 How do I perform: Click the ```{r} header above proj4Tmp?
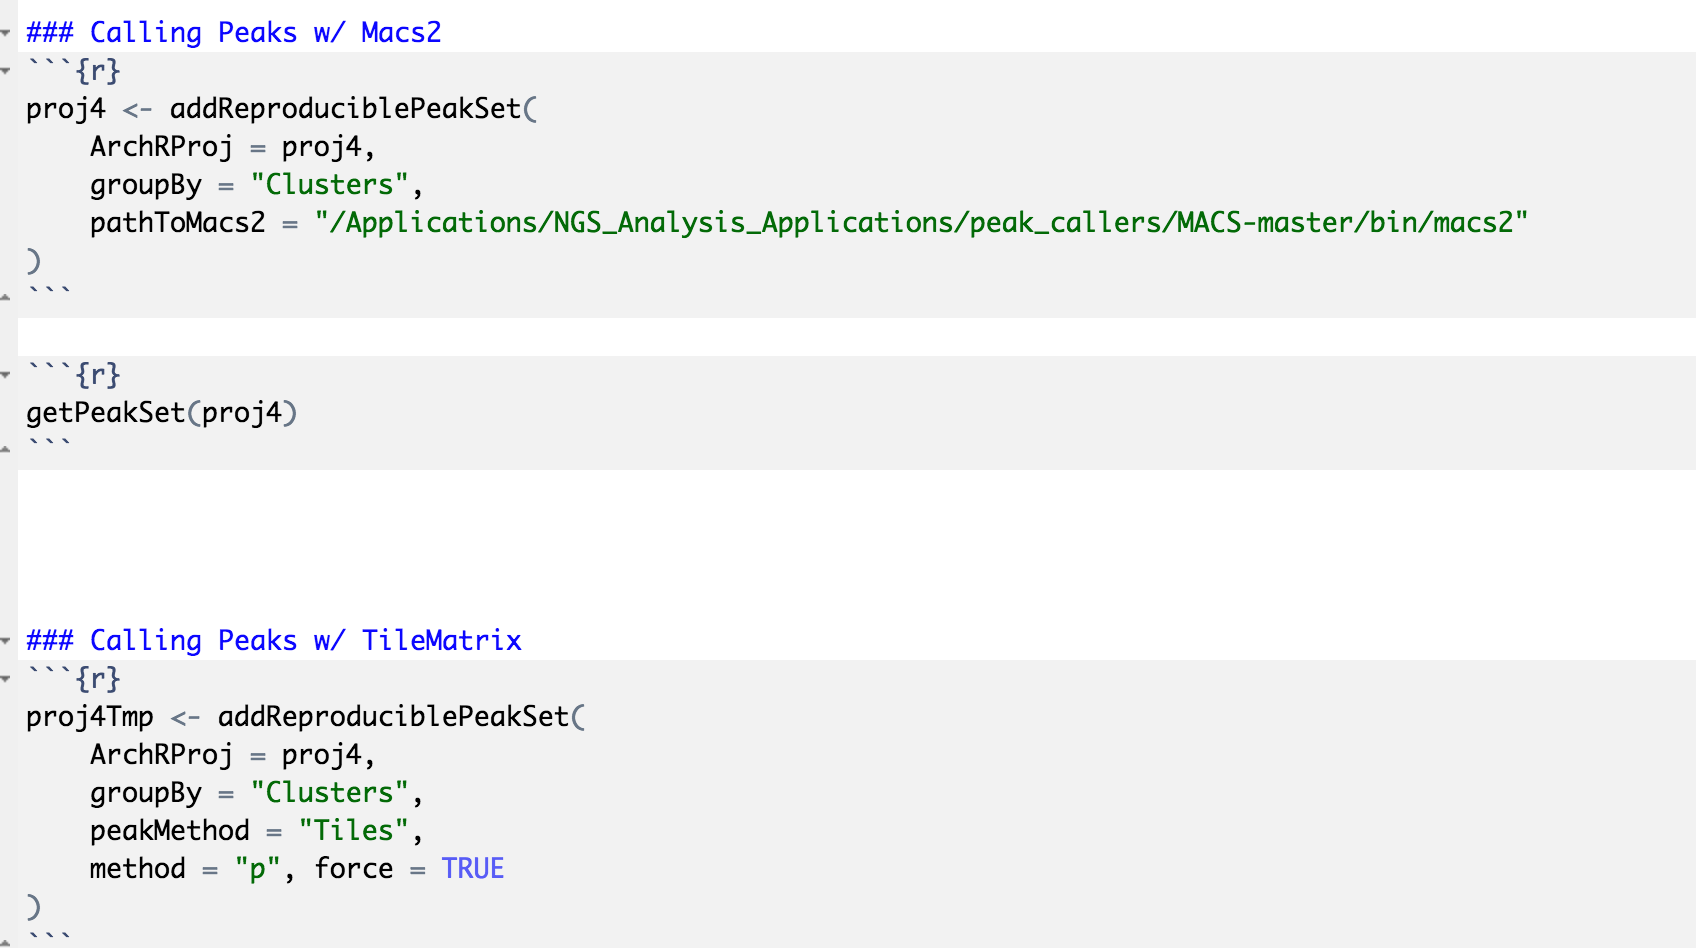[x=74, y=679]
